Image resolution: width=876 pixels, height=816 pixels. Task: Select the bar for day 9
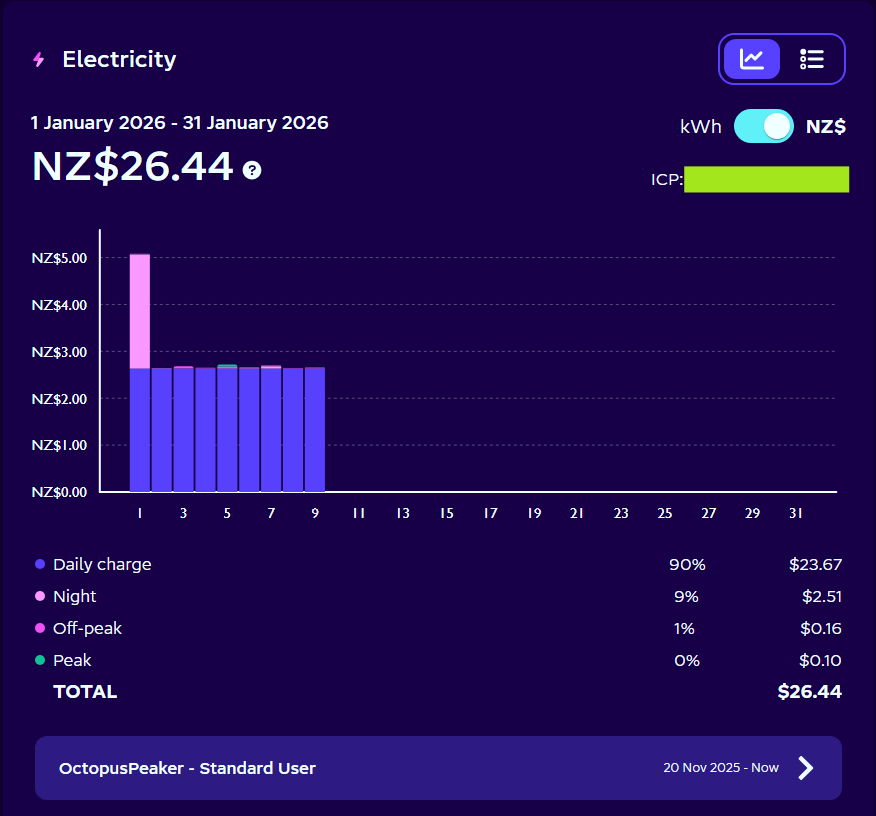(315, 430)
